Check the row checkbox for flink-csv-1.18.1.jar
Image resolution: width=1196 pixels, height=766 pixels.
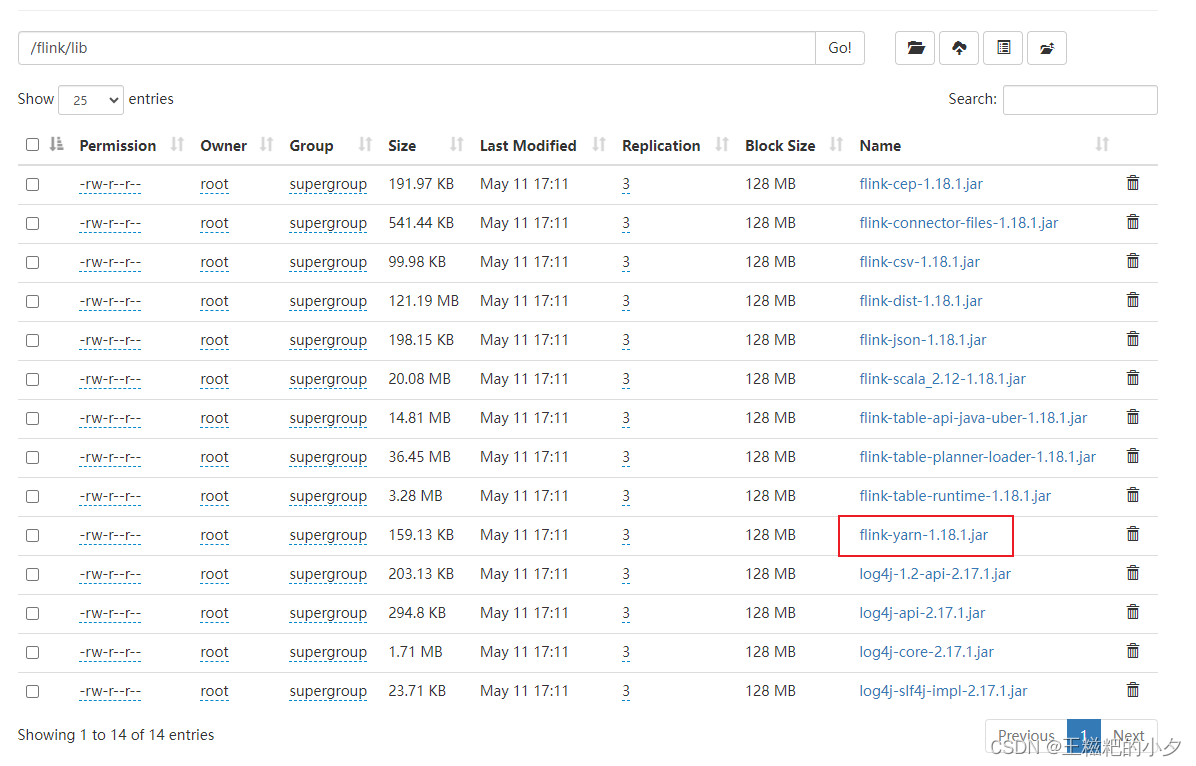pos(31,261)
